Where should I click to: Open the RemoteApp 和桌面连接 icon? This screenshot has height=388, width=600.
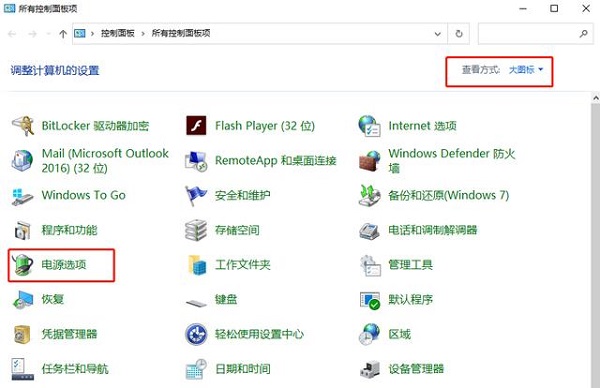[x=196, y=160]
